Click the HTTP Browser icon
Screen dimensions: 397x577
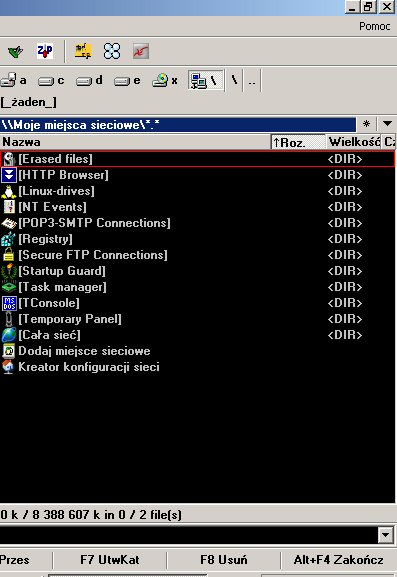point(9,175)
